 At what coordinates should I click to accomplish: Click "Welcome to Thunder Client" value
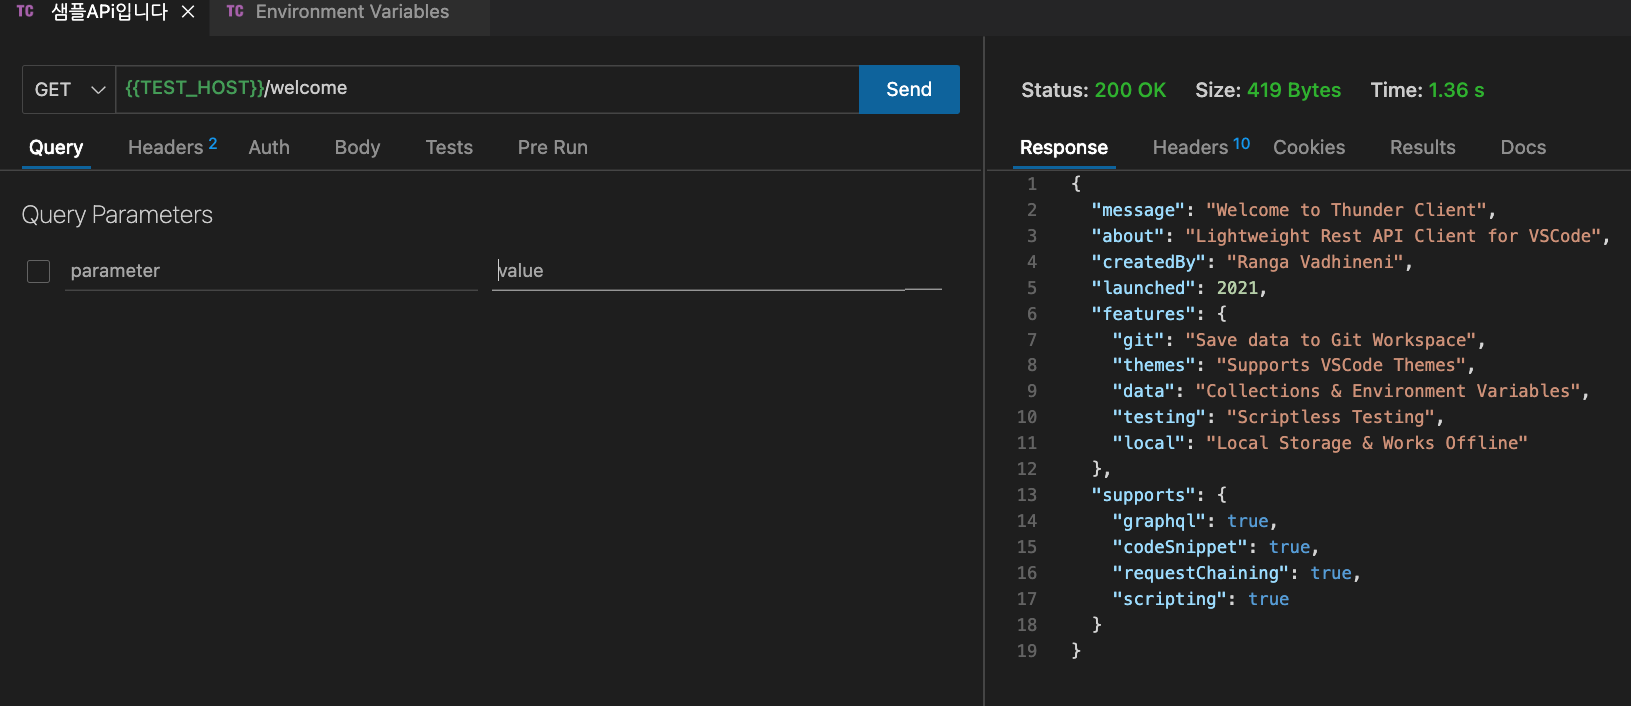1346,210
